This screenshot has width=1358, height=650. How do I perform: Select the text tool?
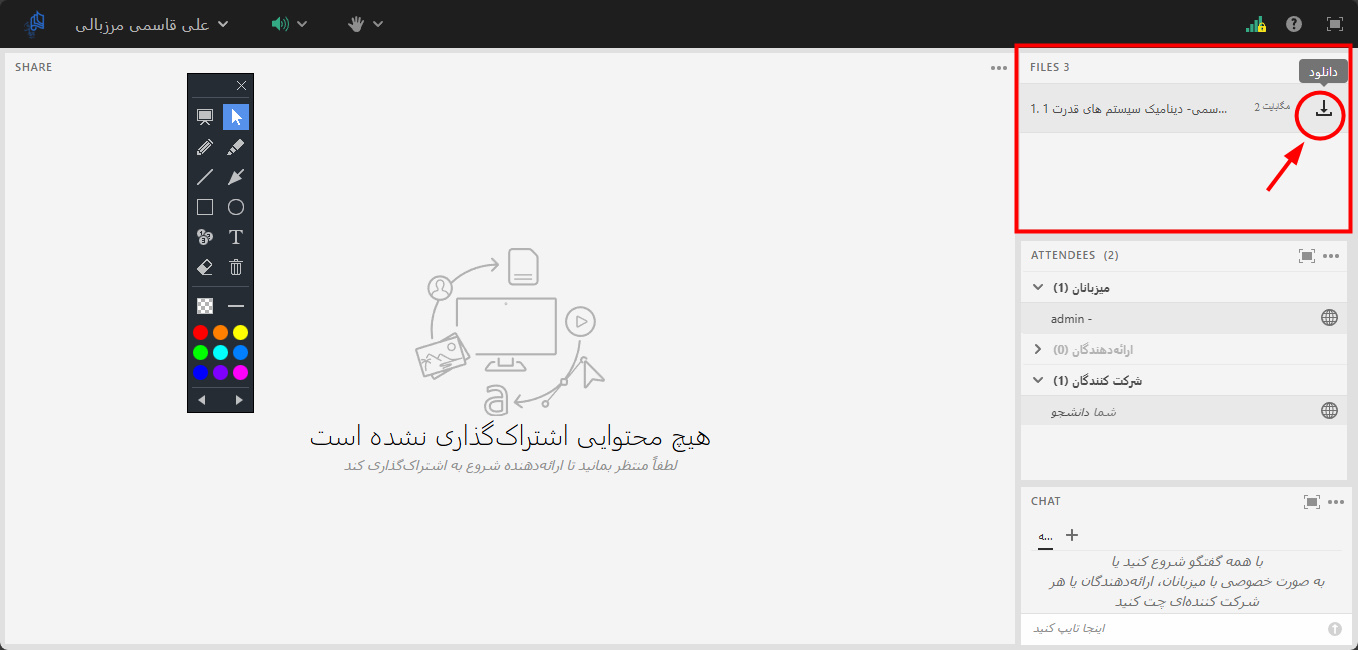point(236,237)
